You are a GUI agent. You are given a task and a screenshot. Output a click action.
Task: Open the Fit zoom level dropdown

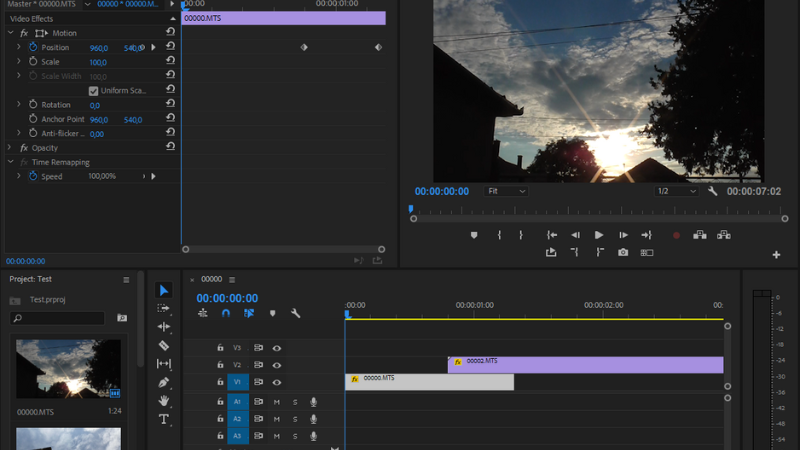(x=506, y=191)
